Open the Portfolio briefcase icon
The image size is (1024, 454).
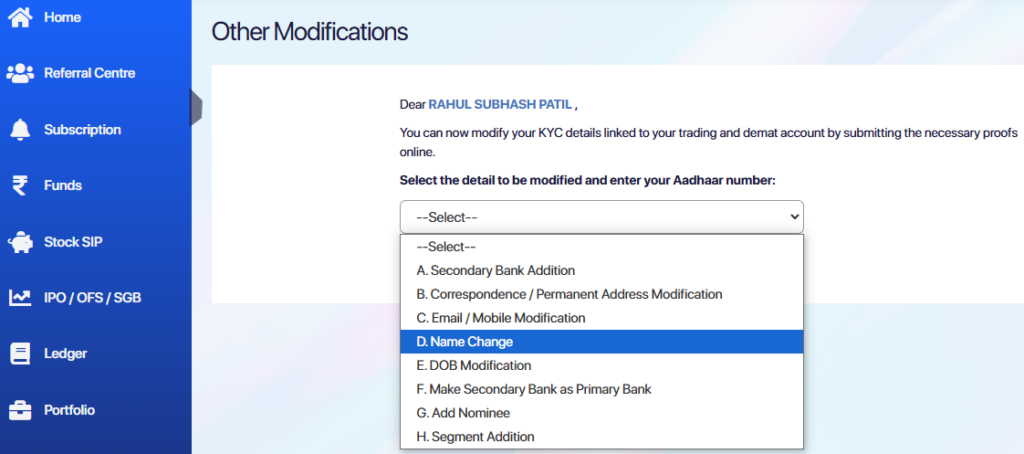(x=20, y=409)
